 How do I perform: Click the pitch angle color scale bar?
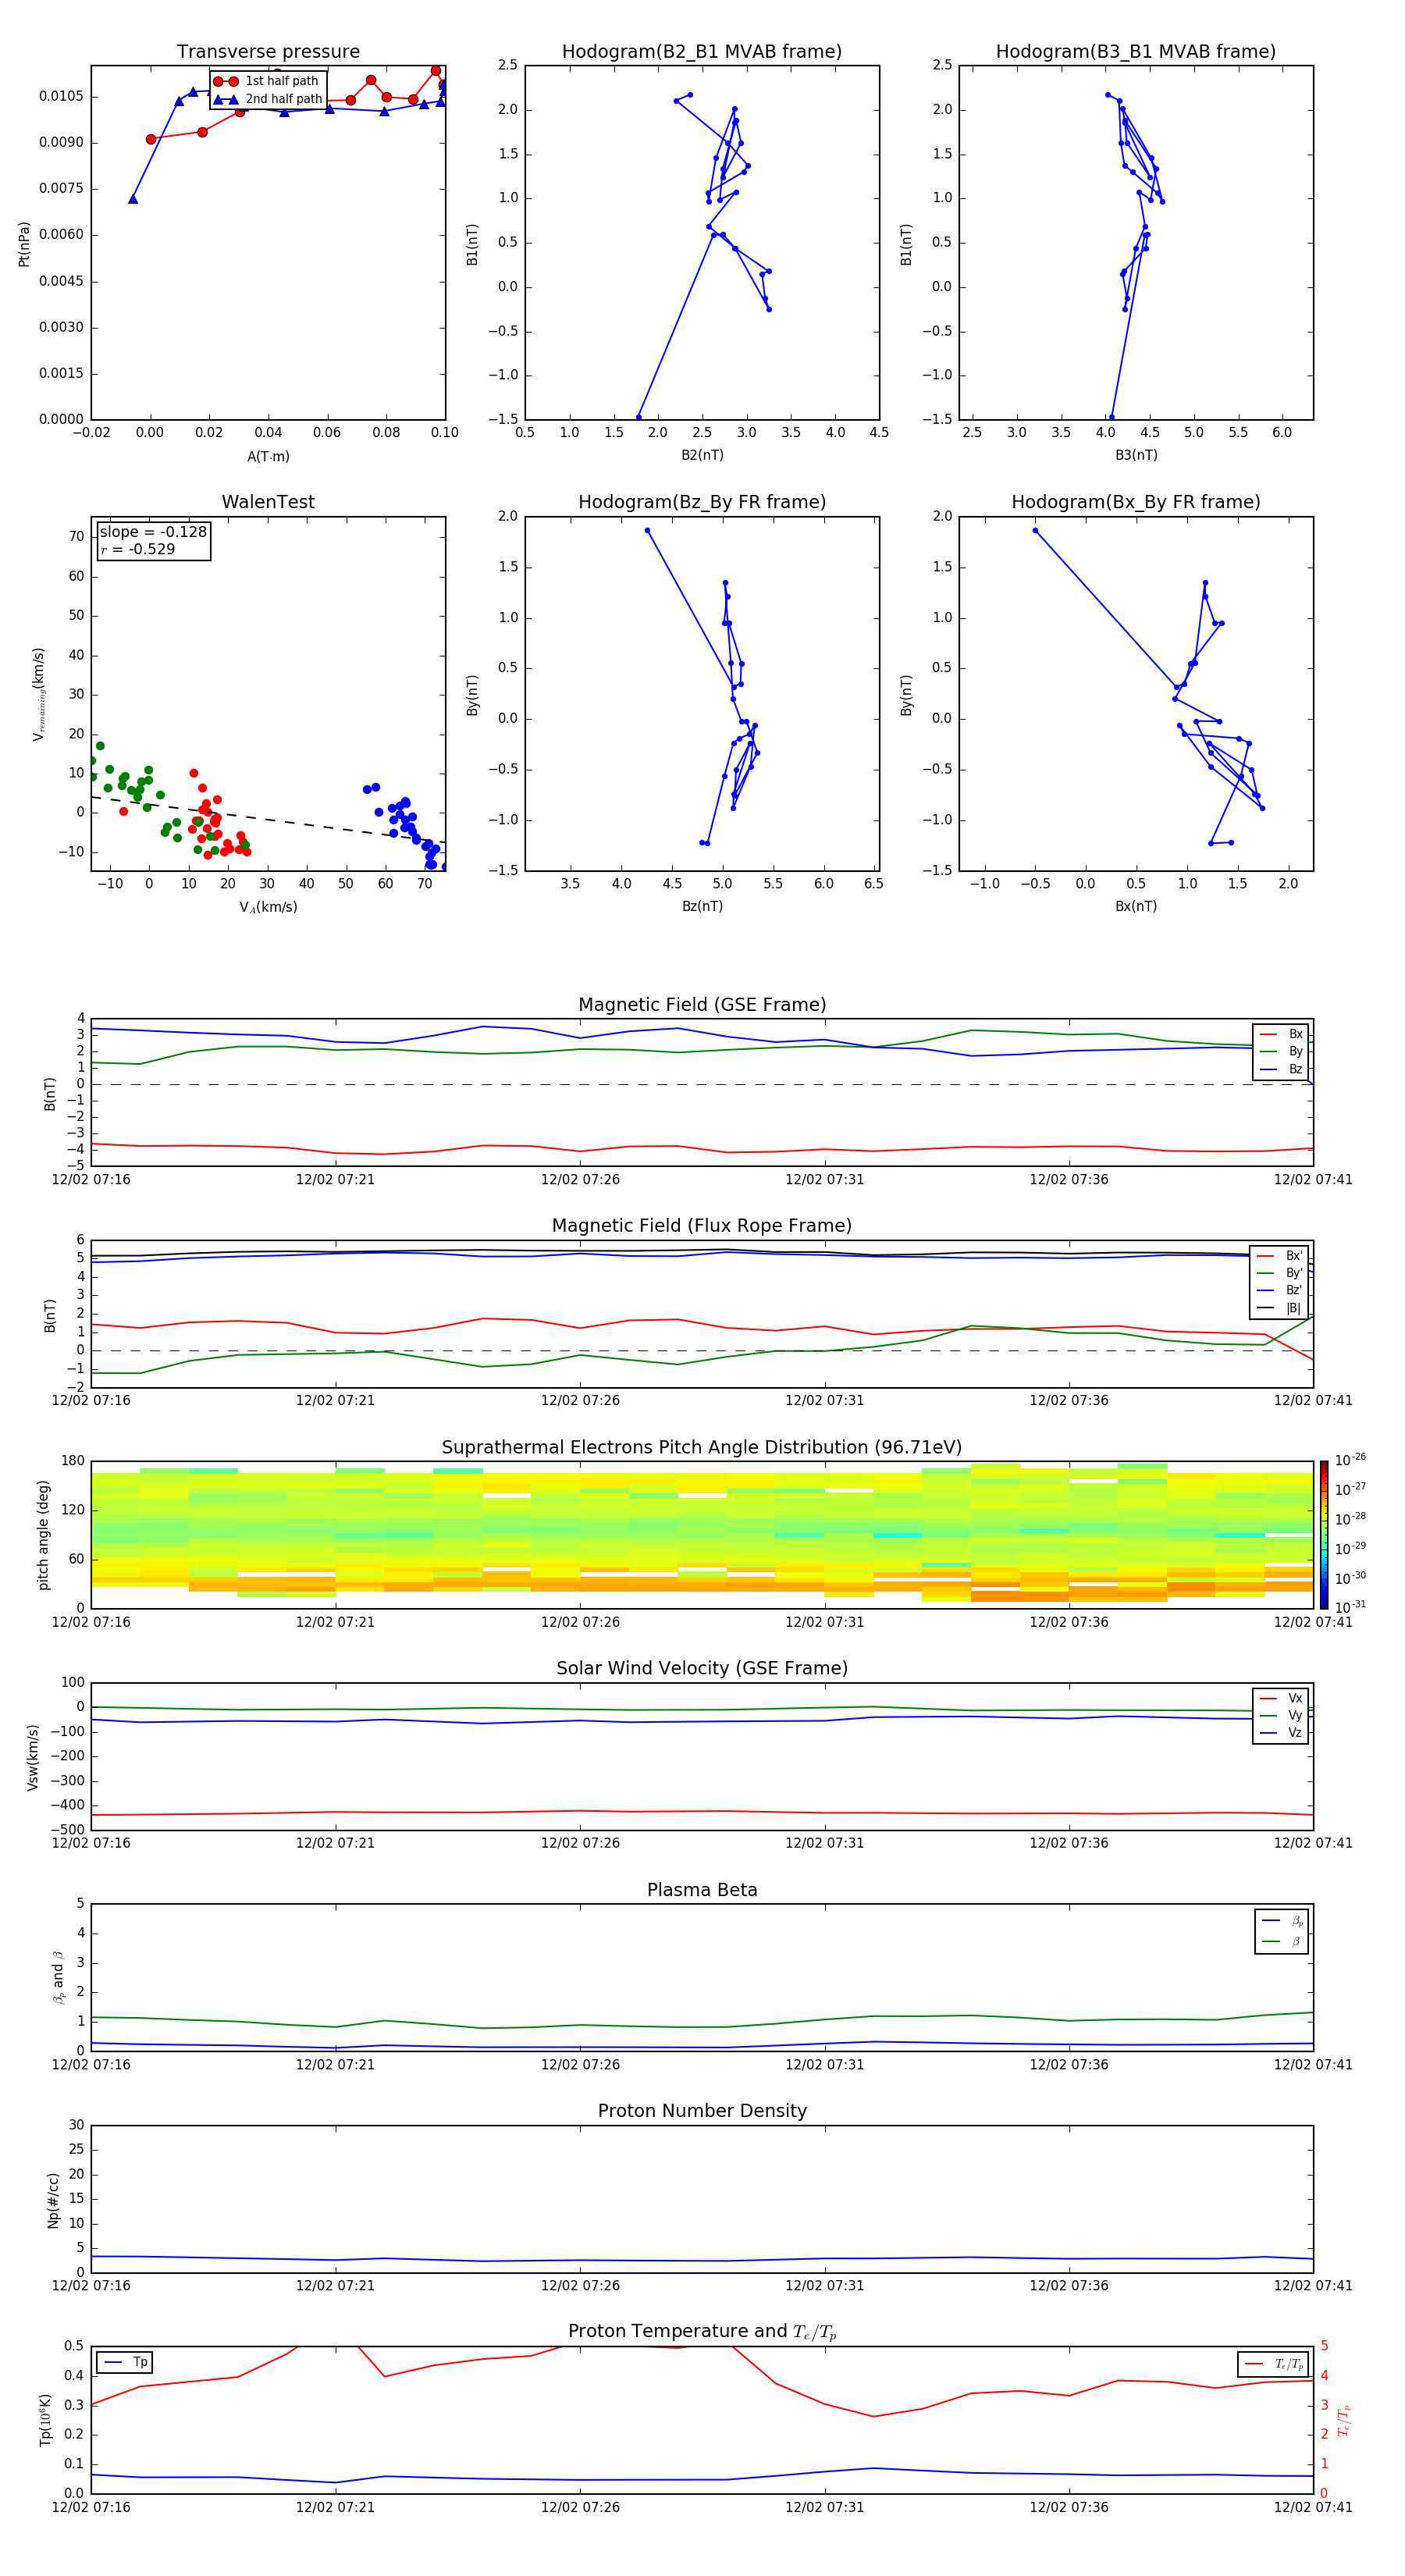click(x=1323, y=1535)
